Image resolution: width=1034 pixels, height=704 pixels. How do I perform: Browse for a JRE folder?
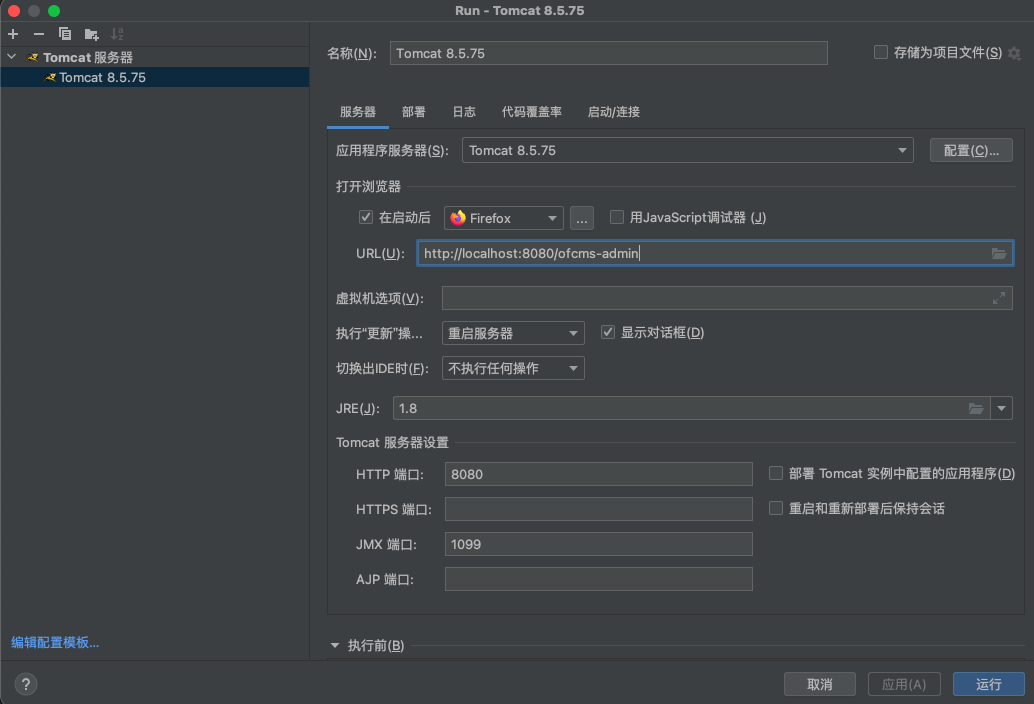(x=976, y=408)
